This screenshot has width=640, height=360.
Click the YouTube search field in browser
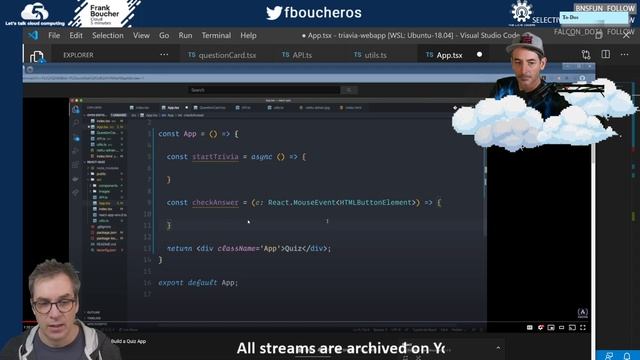[x=264, y=90]
